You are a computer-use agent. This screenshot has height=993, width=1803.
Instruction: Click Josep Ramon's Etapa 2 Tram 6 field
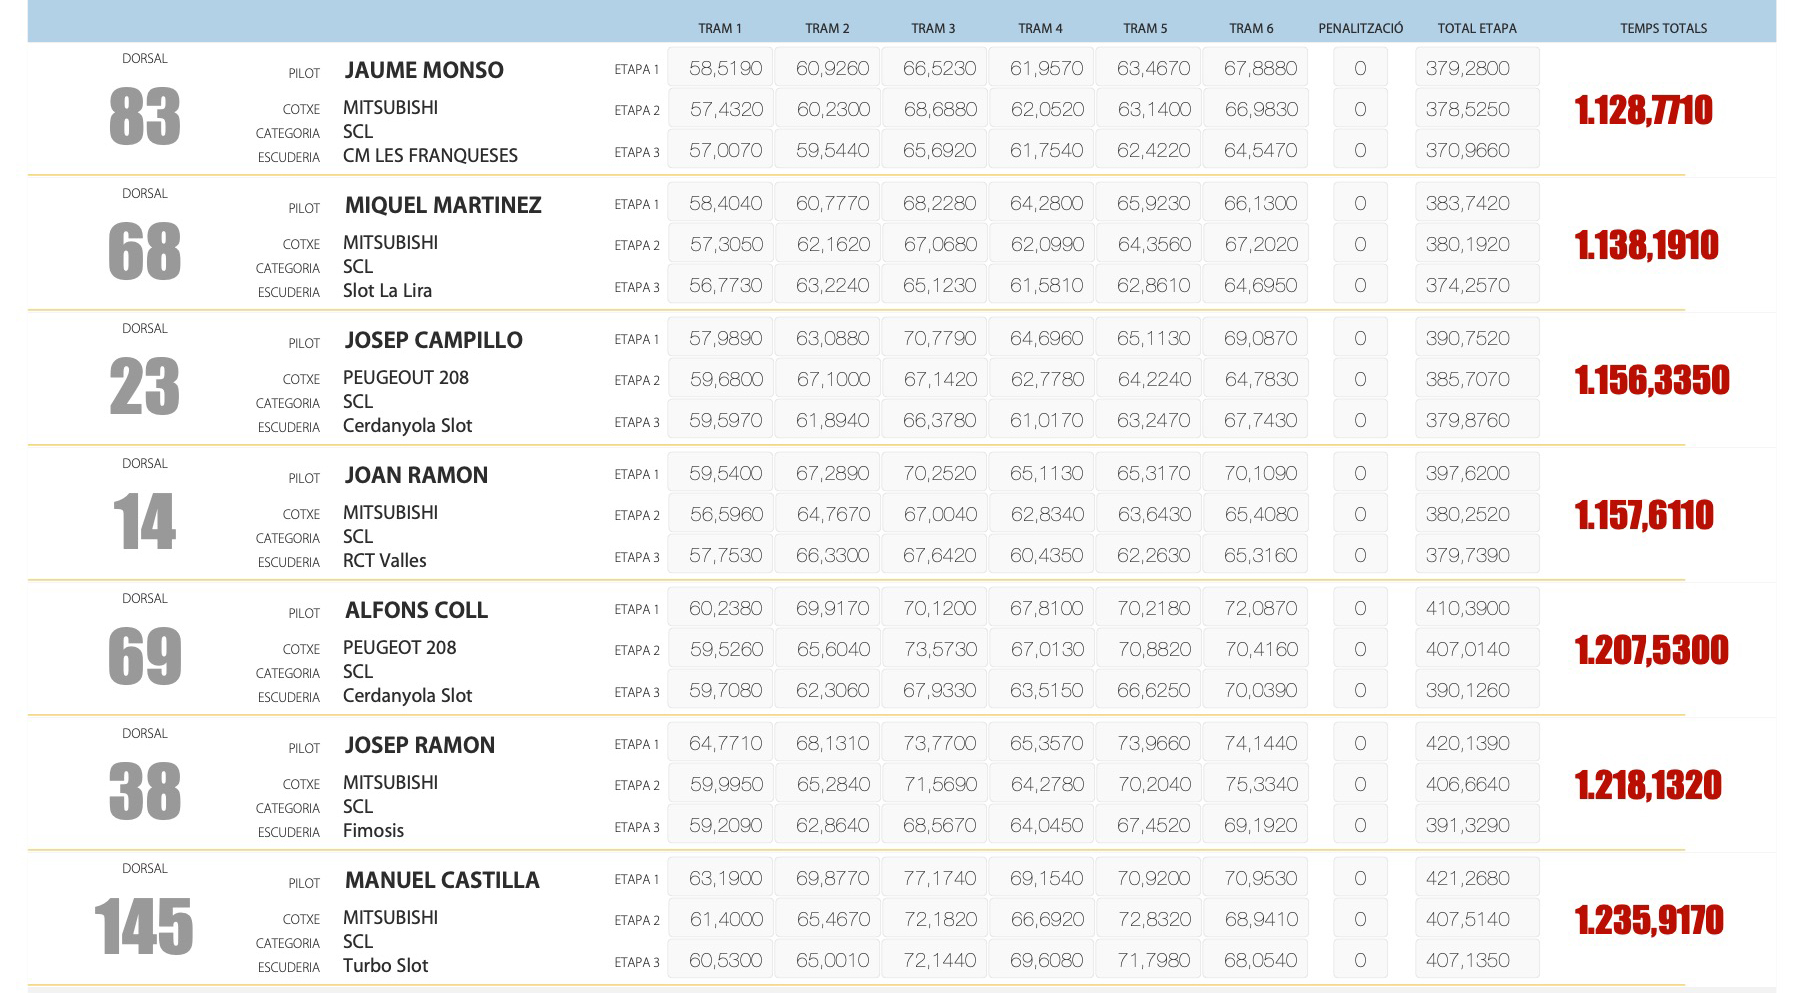pos(1260,785)
